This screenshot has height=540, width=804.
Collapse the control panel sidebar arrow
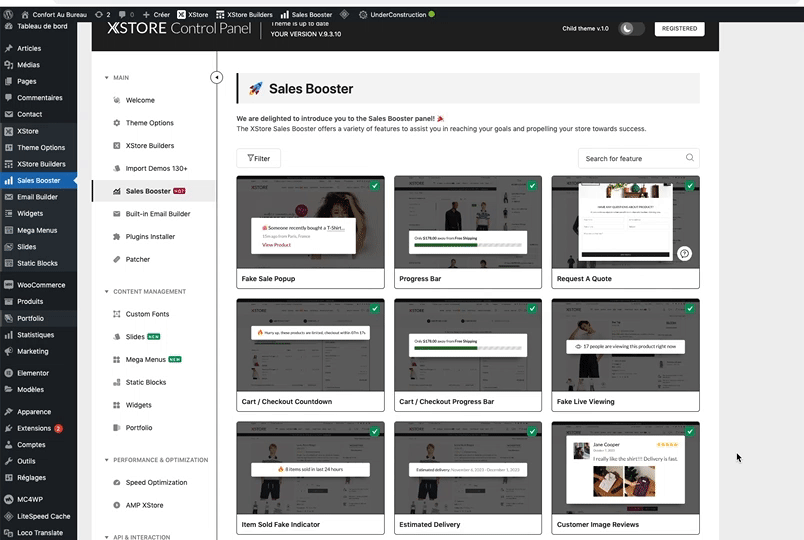click(216, 77)
